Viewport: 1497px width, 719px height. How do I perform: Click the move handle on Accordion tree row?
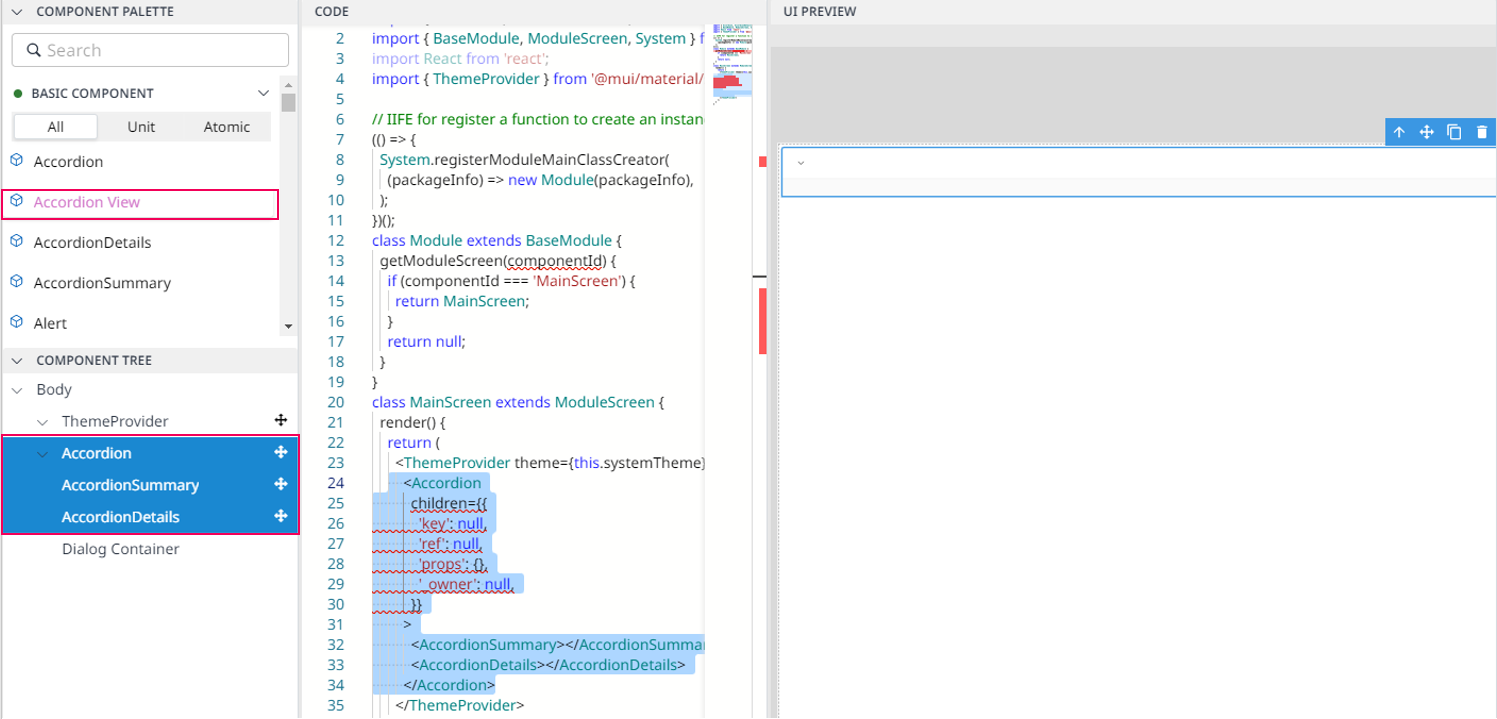click(x=281, y=453)
